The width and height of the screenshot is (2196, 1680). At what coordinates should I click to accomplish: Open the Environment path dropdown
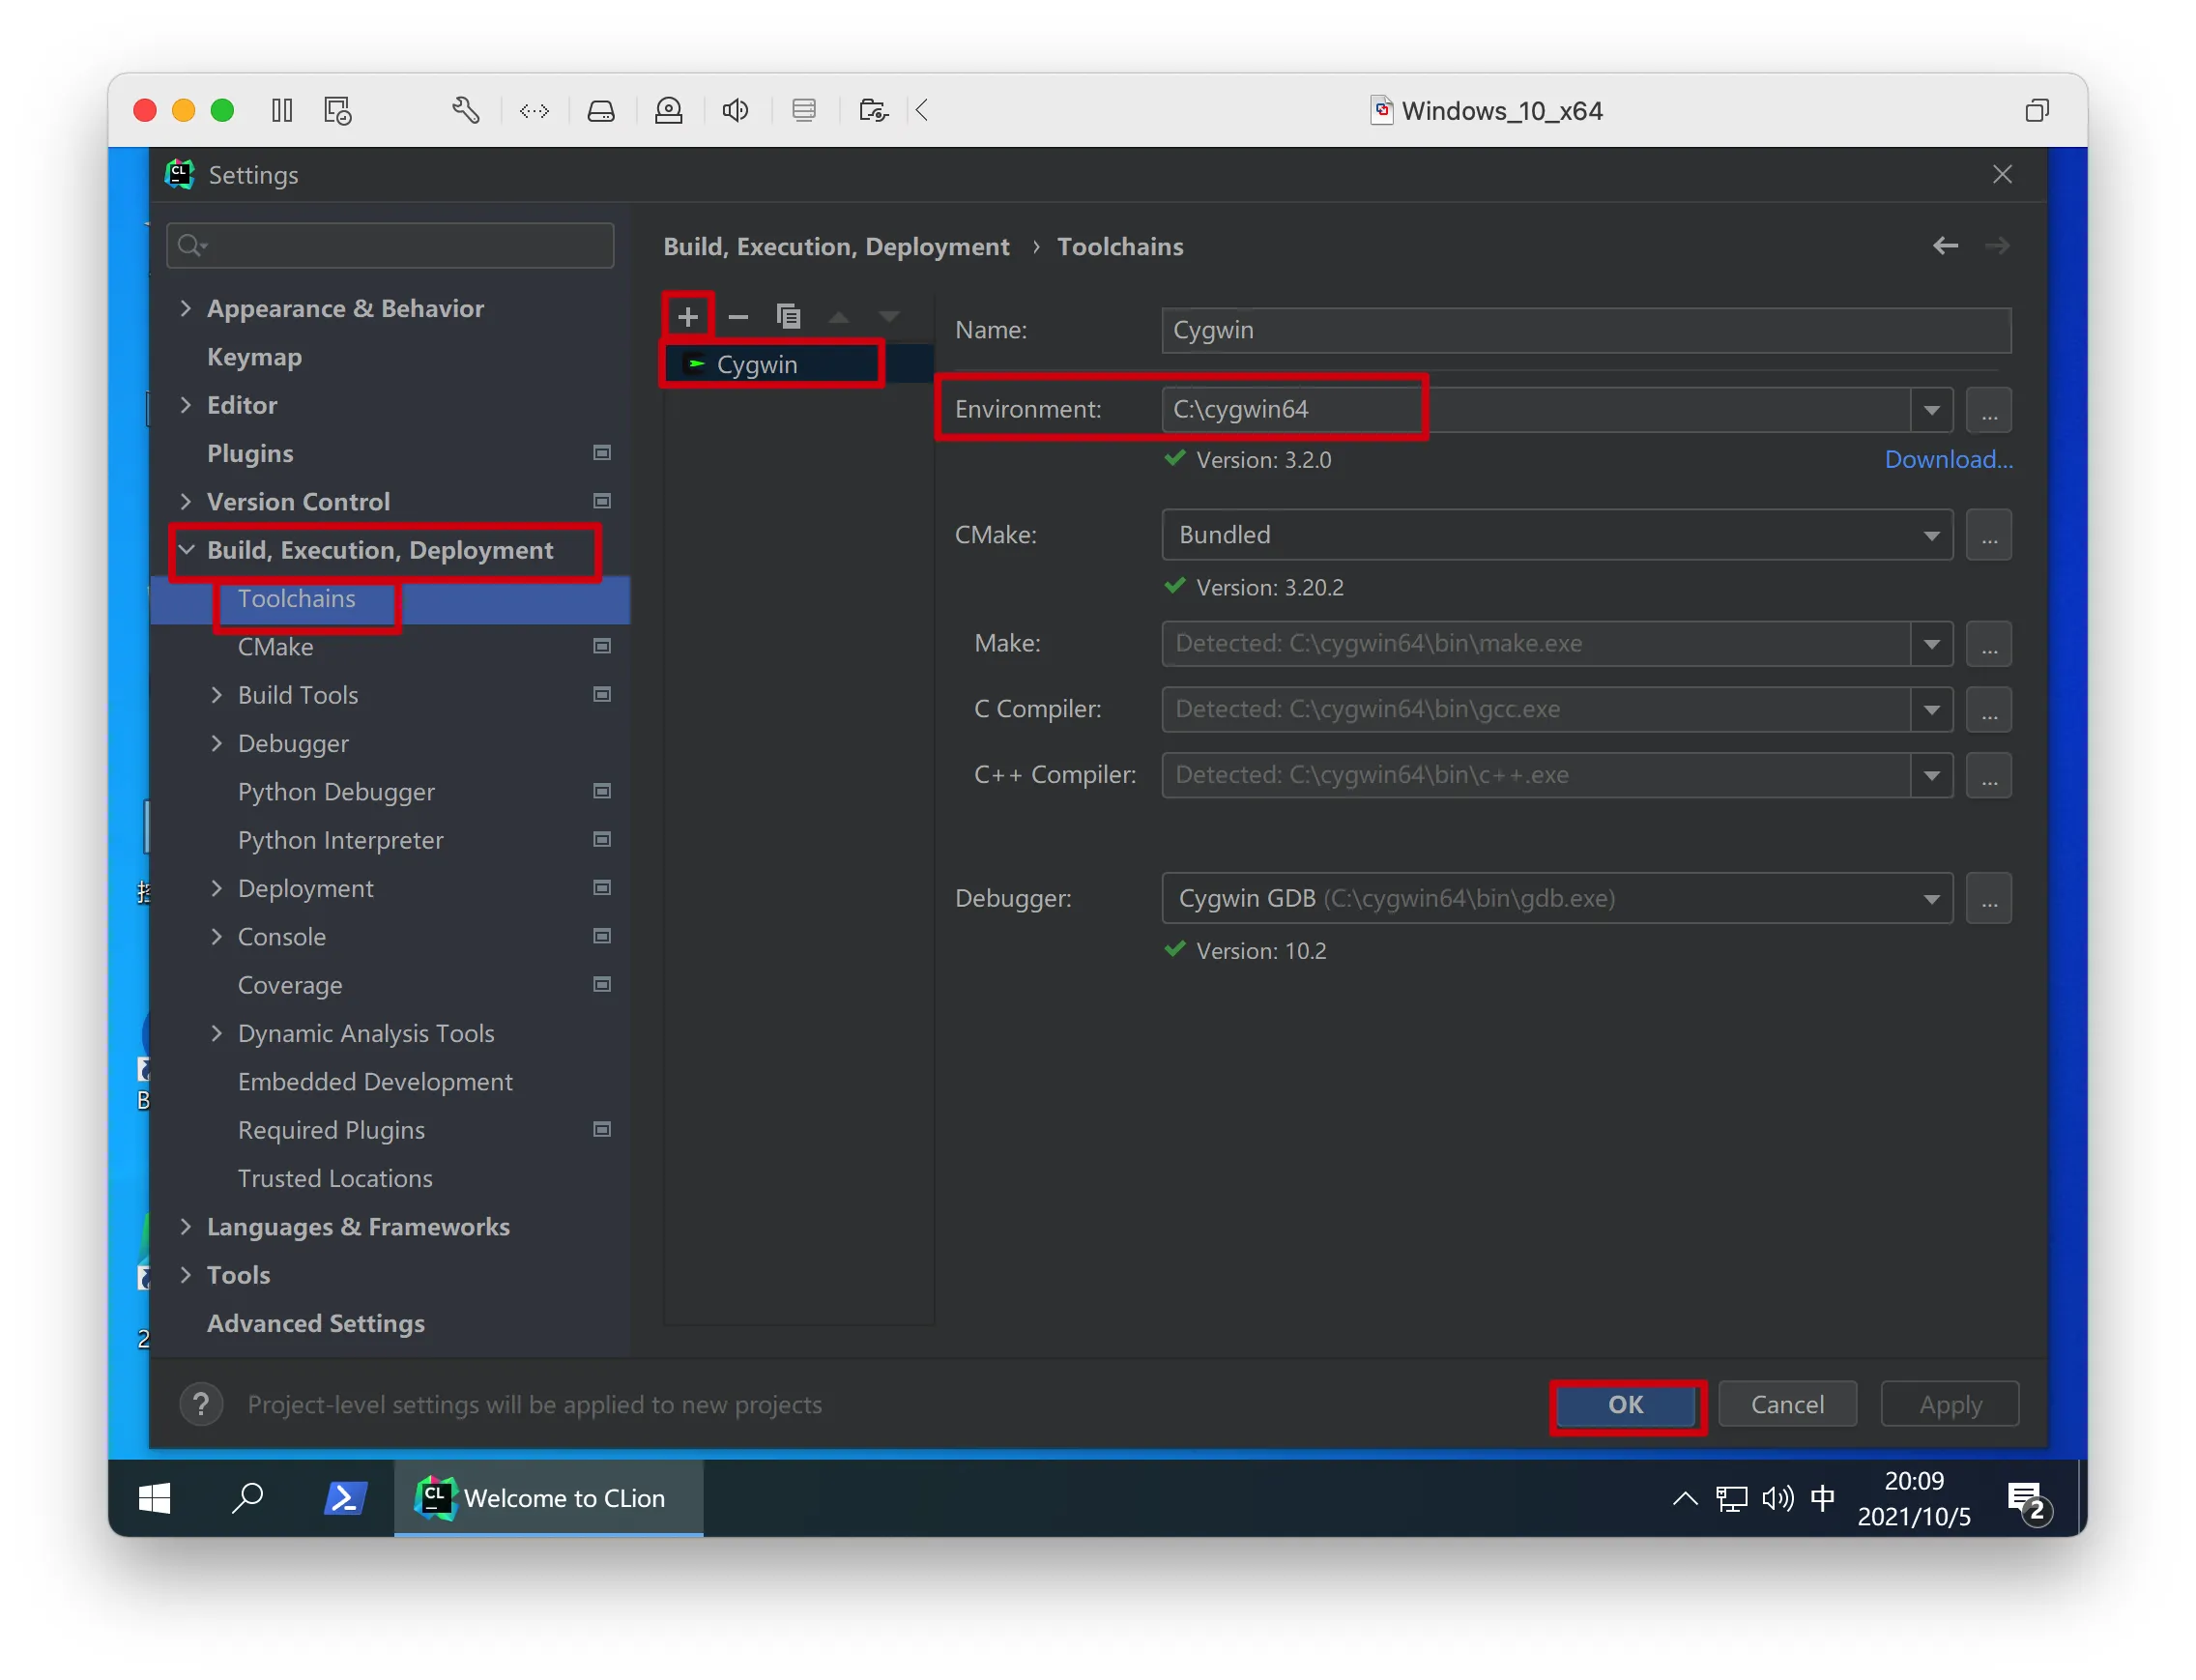pyautogui.click(x=1931, y=410)
